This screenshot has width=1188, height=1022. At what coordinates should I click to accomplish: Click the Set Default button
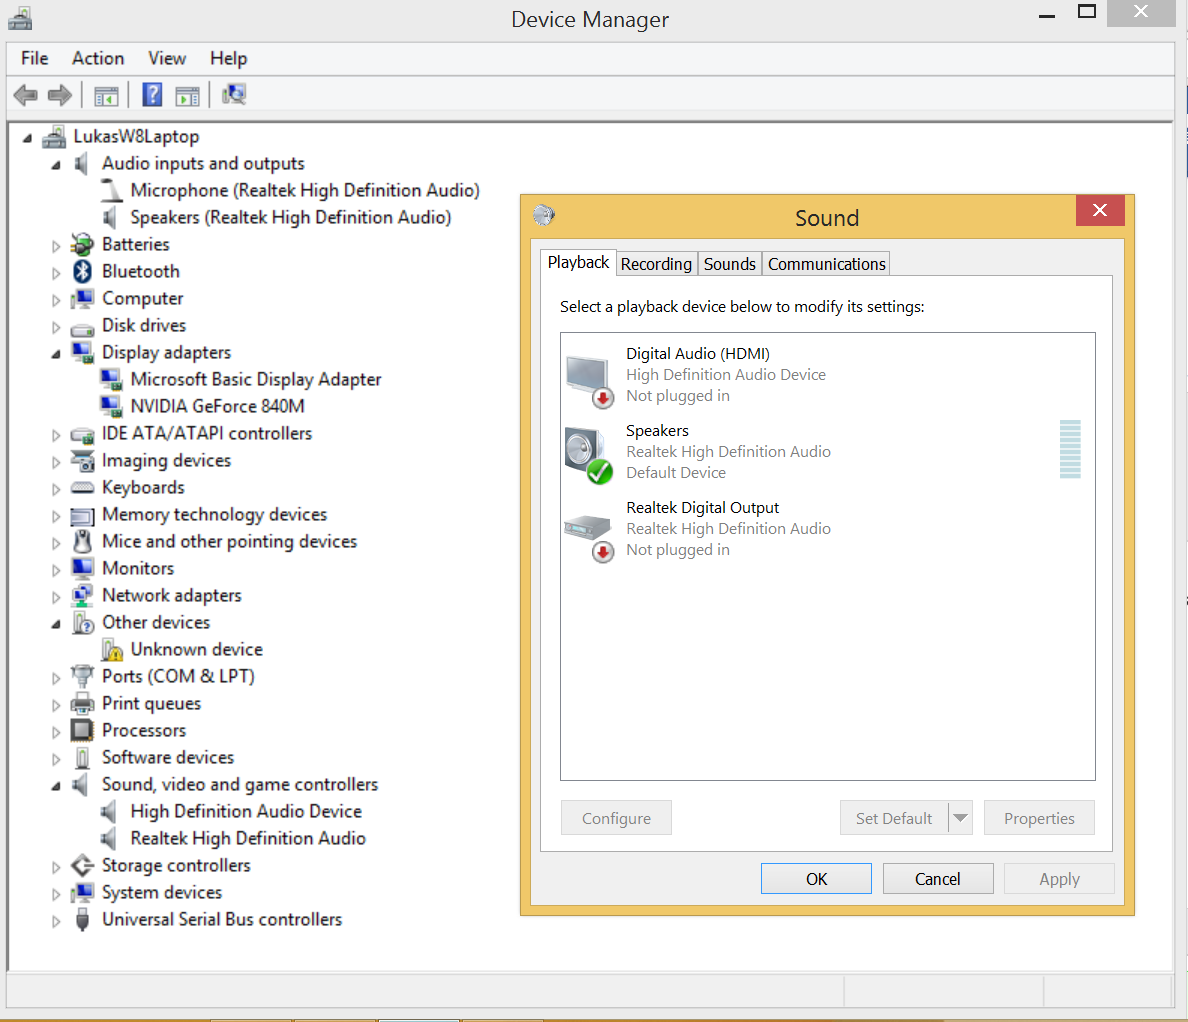(894, 818)
